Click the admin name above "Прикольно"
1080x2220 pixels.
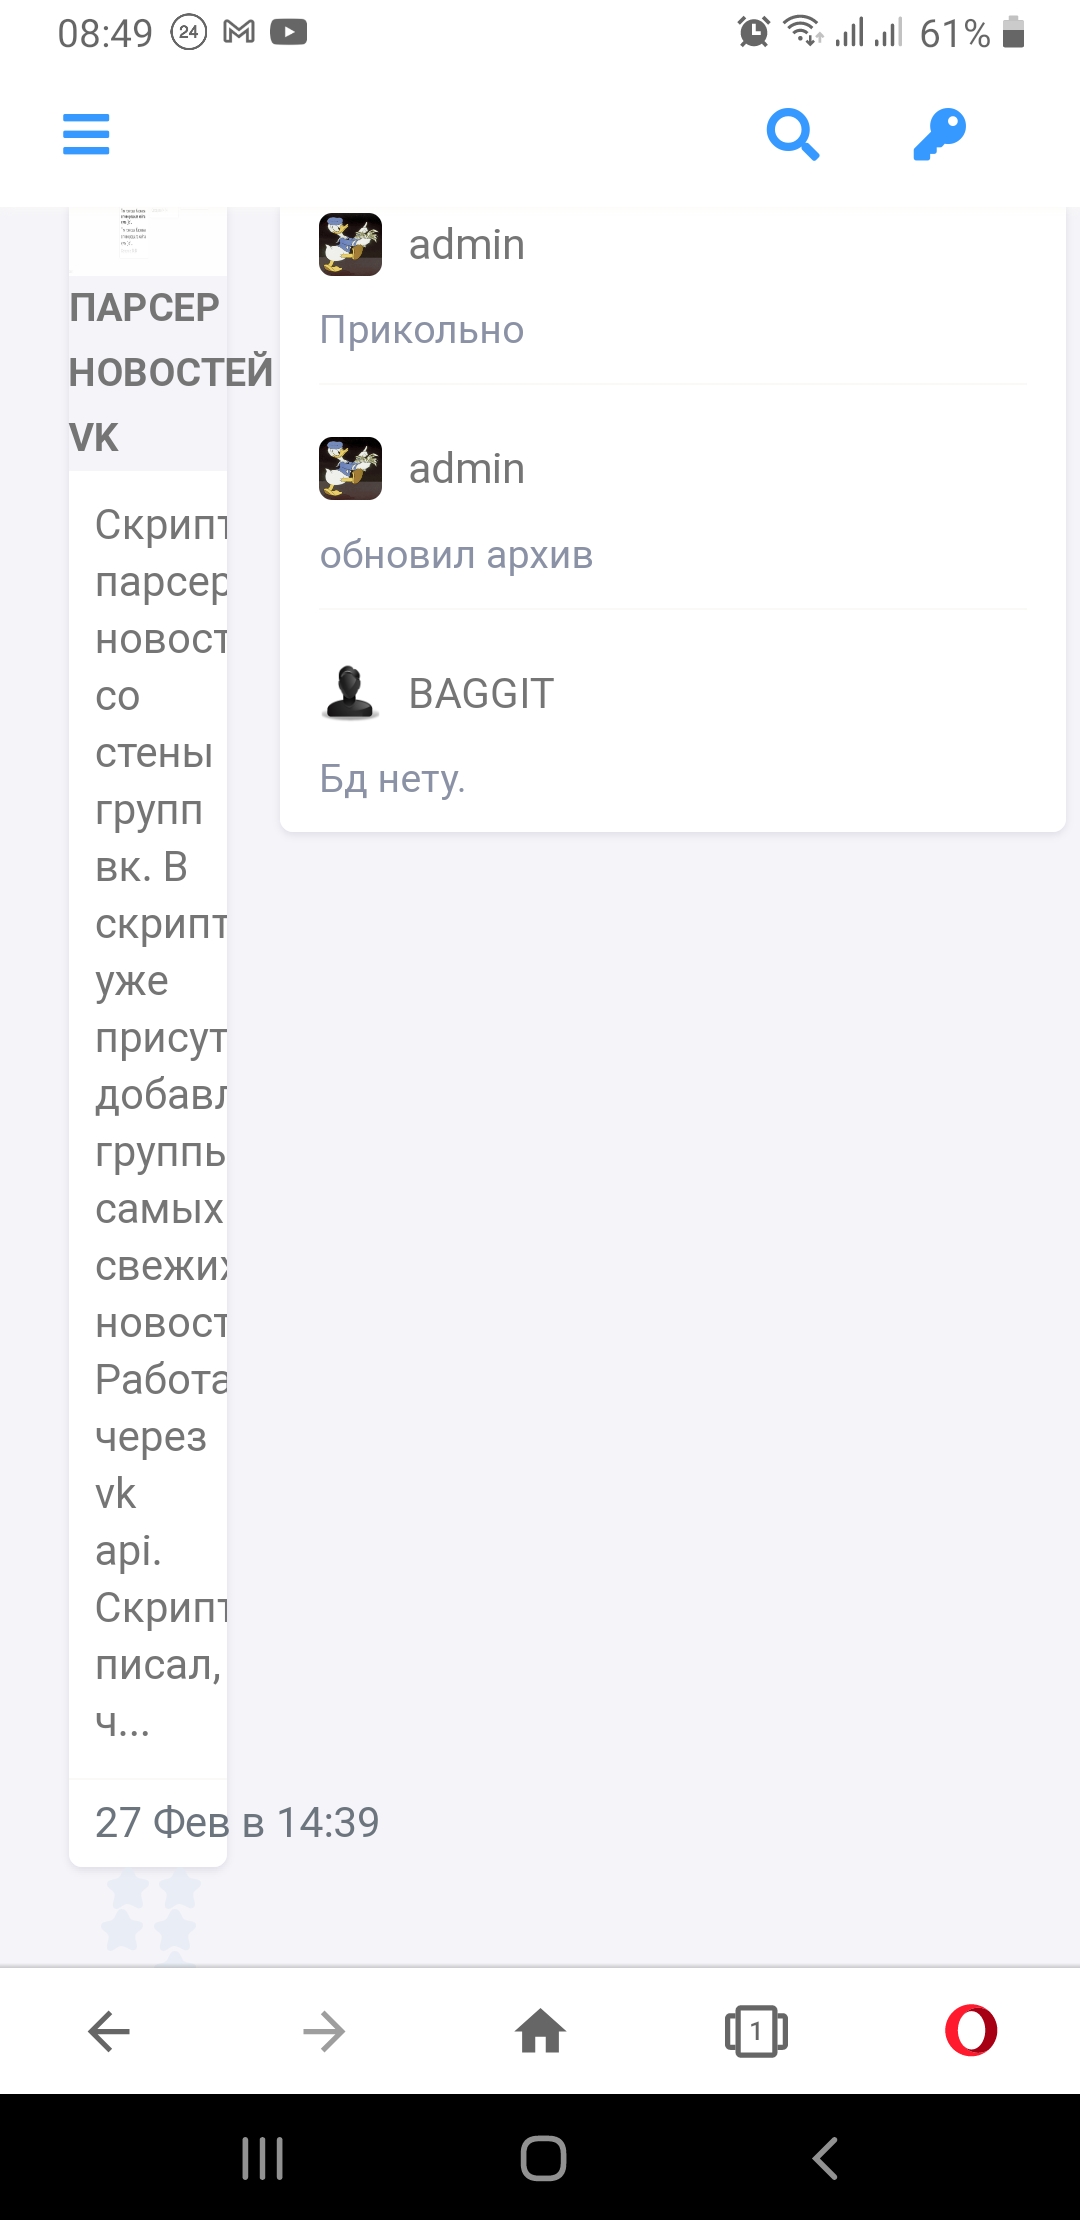click(x=467, y=245)
